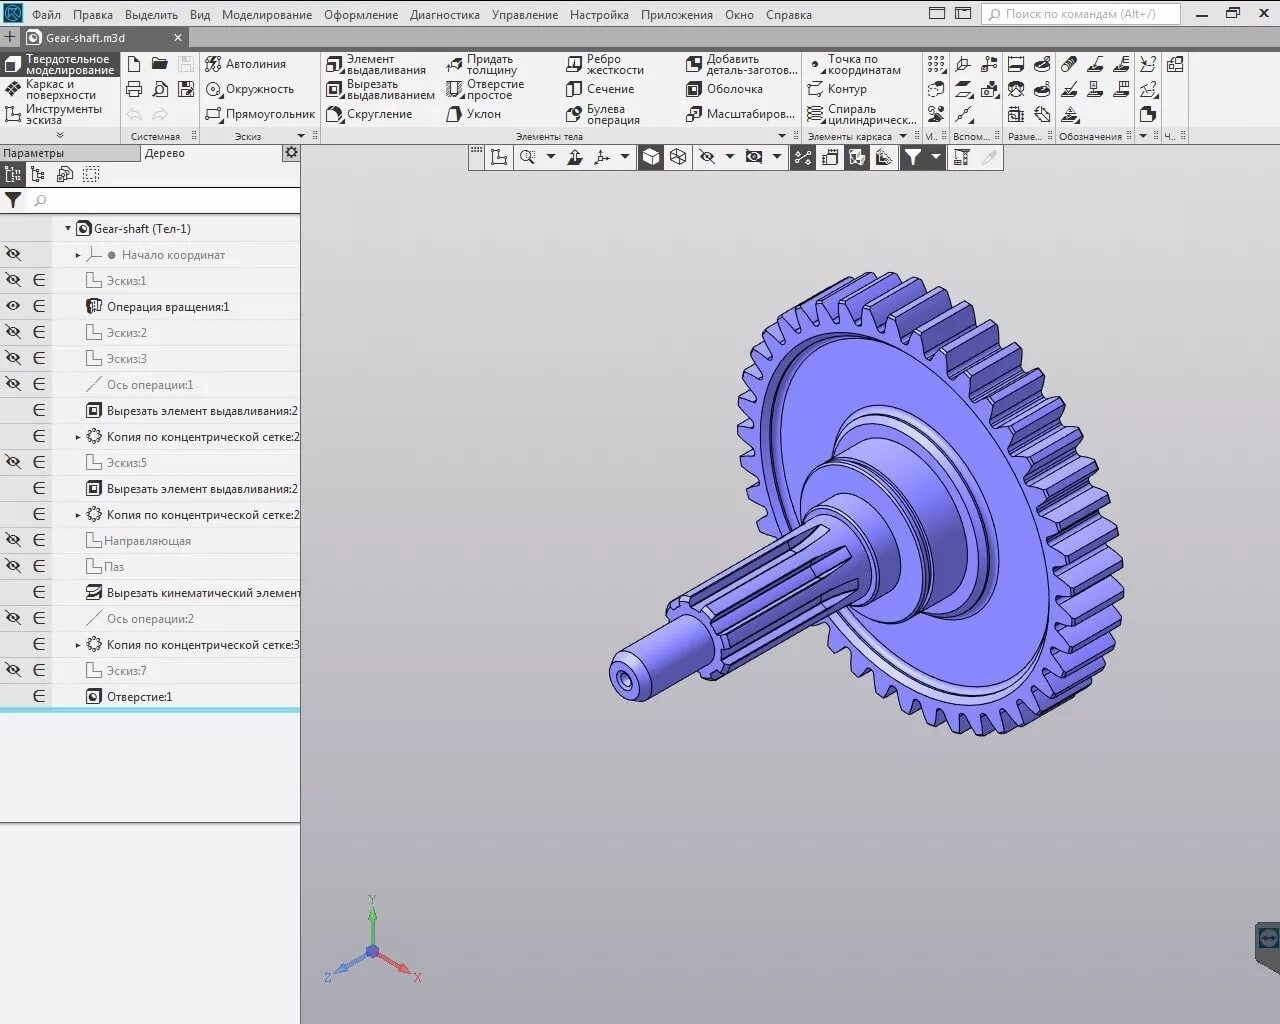Expand Элементы каркаса panel dropdown arrow
Image resolution: width=1280 pixels, height=1024 pixels.
[x=903, y=136]
